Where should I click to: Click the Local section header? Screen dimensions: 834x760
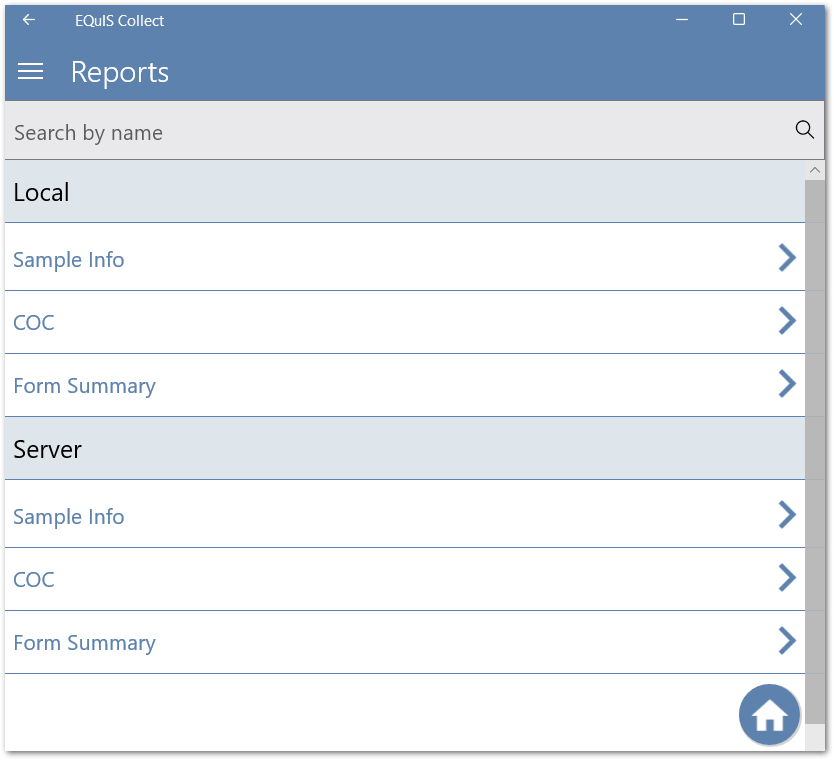41,192
